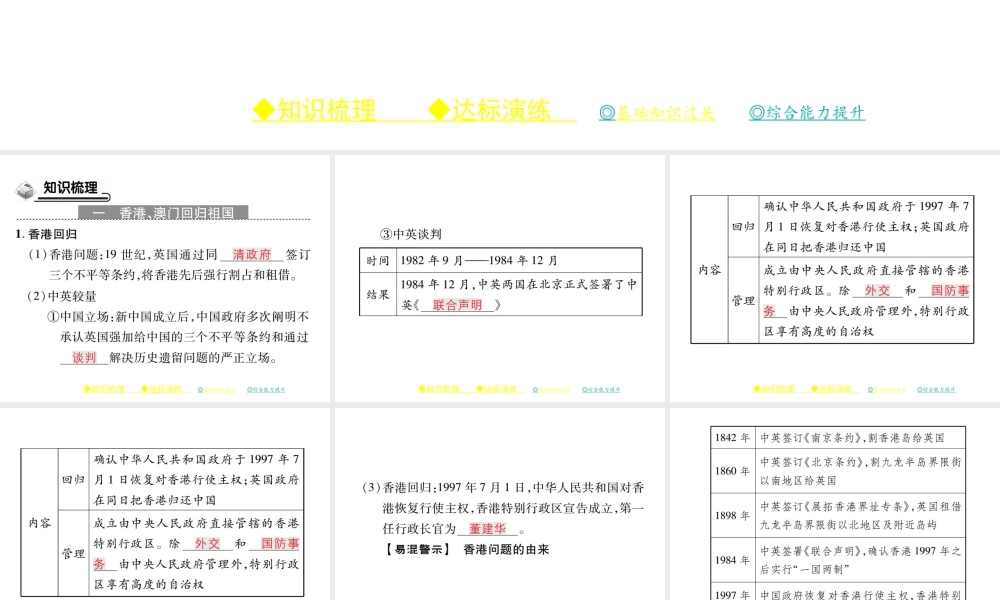
Task: Click small 达标演练 footer link under 谈判 answer slide
Action: [161, 389]
